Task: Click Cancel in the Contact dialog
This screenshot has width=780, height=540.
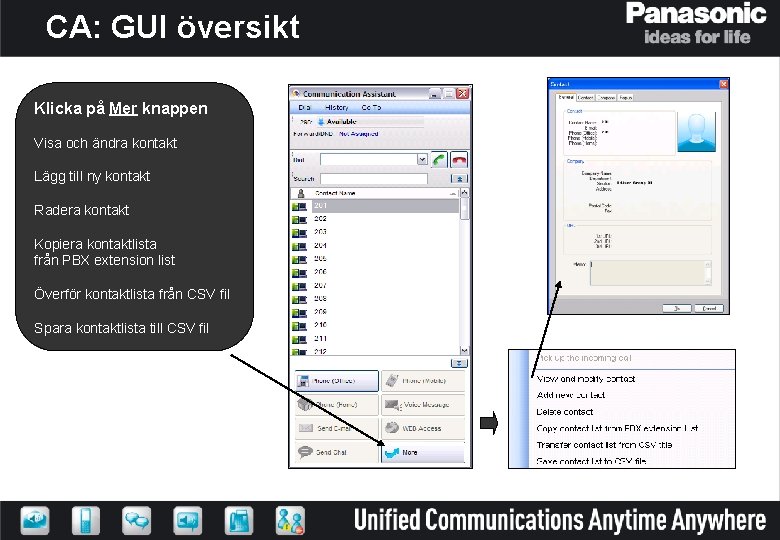Action: pos(709,308)
